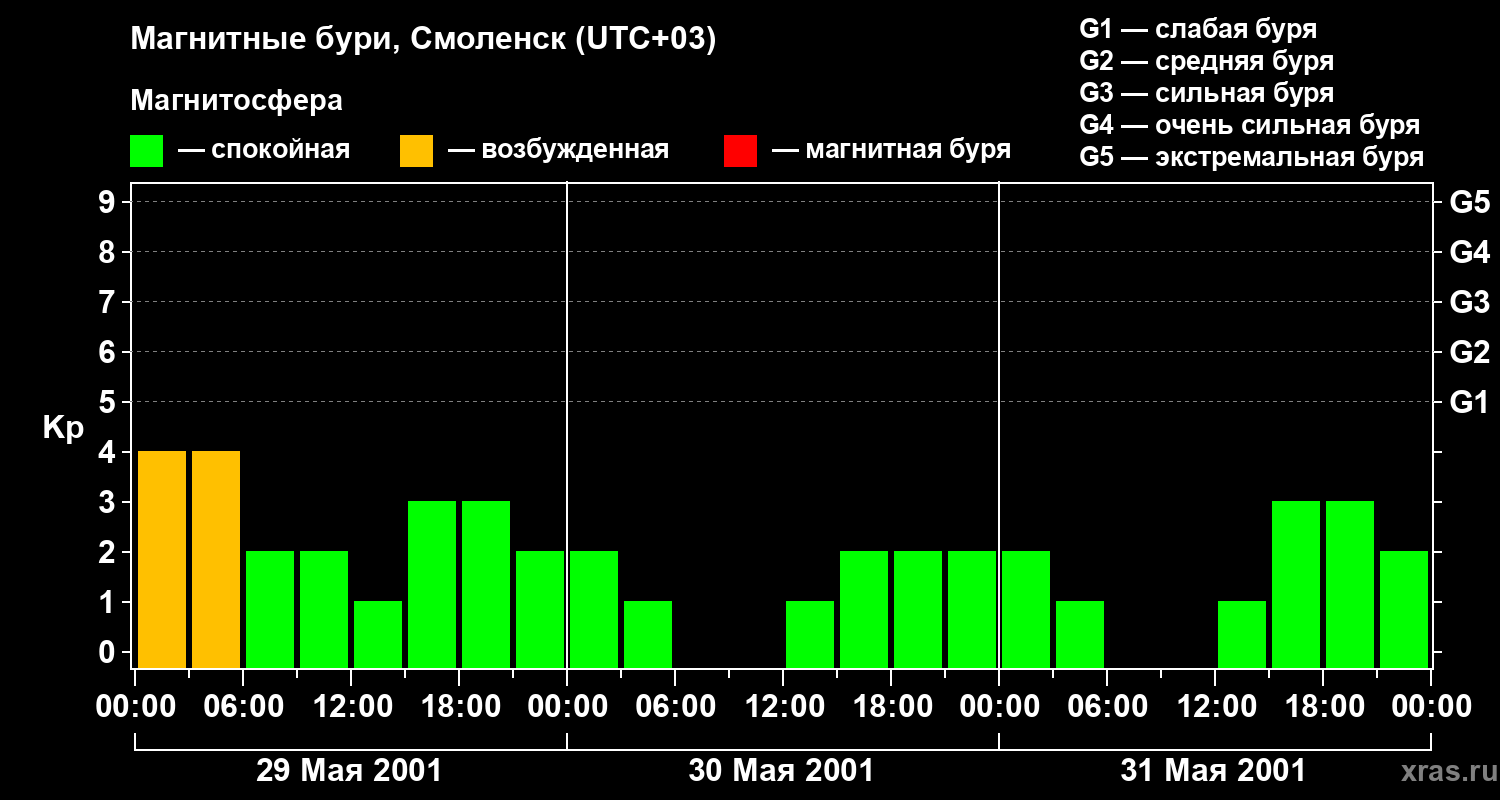Click the red магнитная буря legend swatch
Image resolution: width=1500 pixels, height=800 pixels.
(x=740, y=151)
